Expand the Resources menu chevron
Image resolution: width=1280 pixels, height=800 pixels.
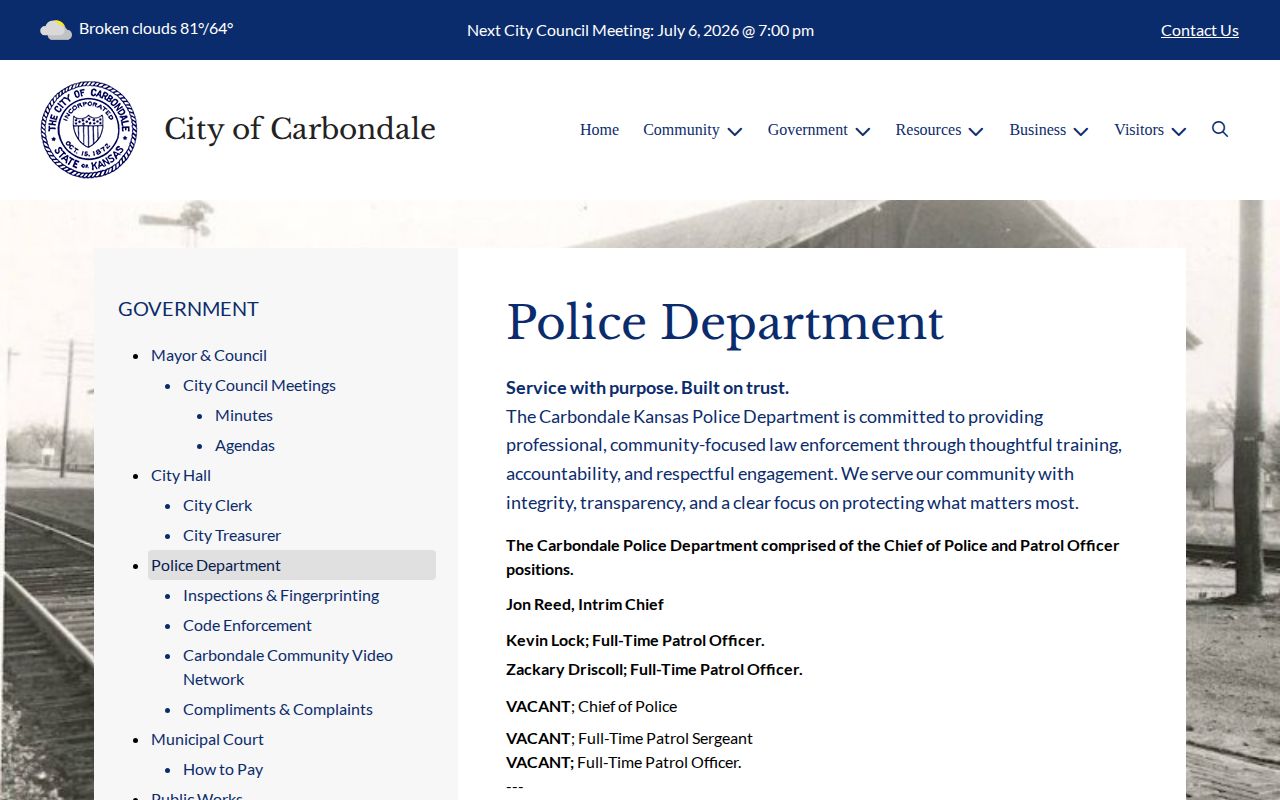(x=976, y=131)
